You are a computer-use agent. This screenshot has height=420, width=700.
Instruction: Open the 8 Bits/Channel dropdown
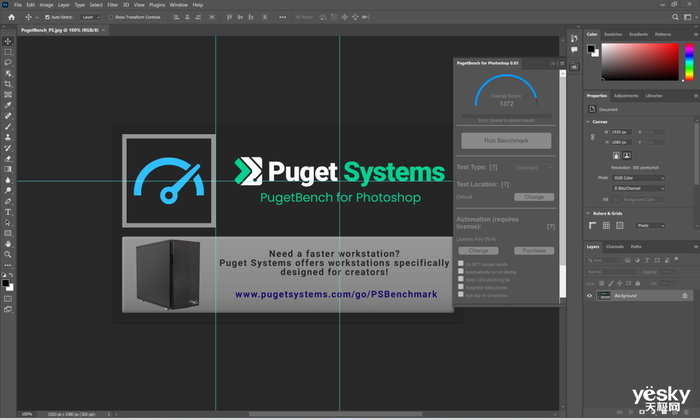coord(638,188)
